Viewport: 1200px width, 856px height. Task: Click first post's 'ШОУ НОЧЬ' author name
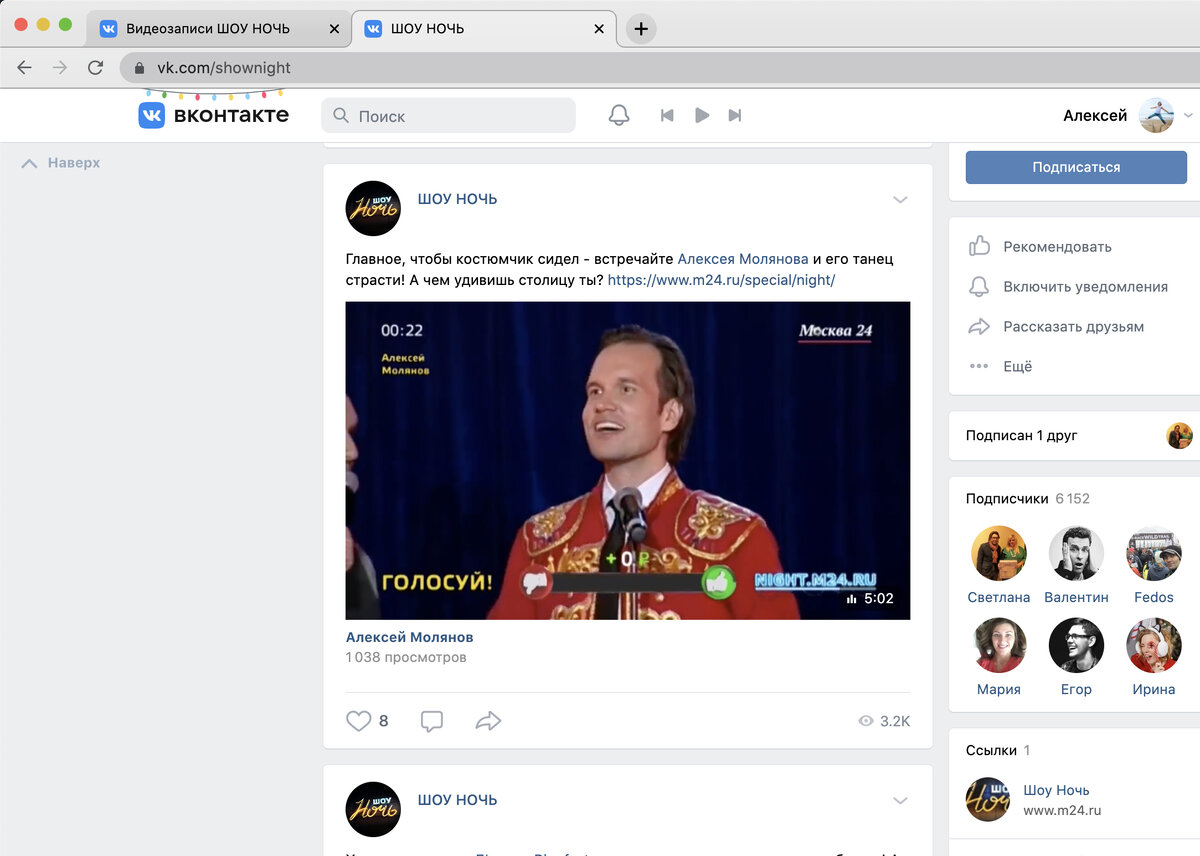click(x=457, y=199)
